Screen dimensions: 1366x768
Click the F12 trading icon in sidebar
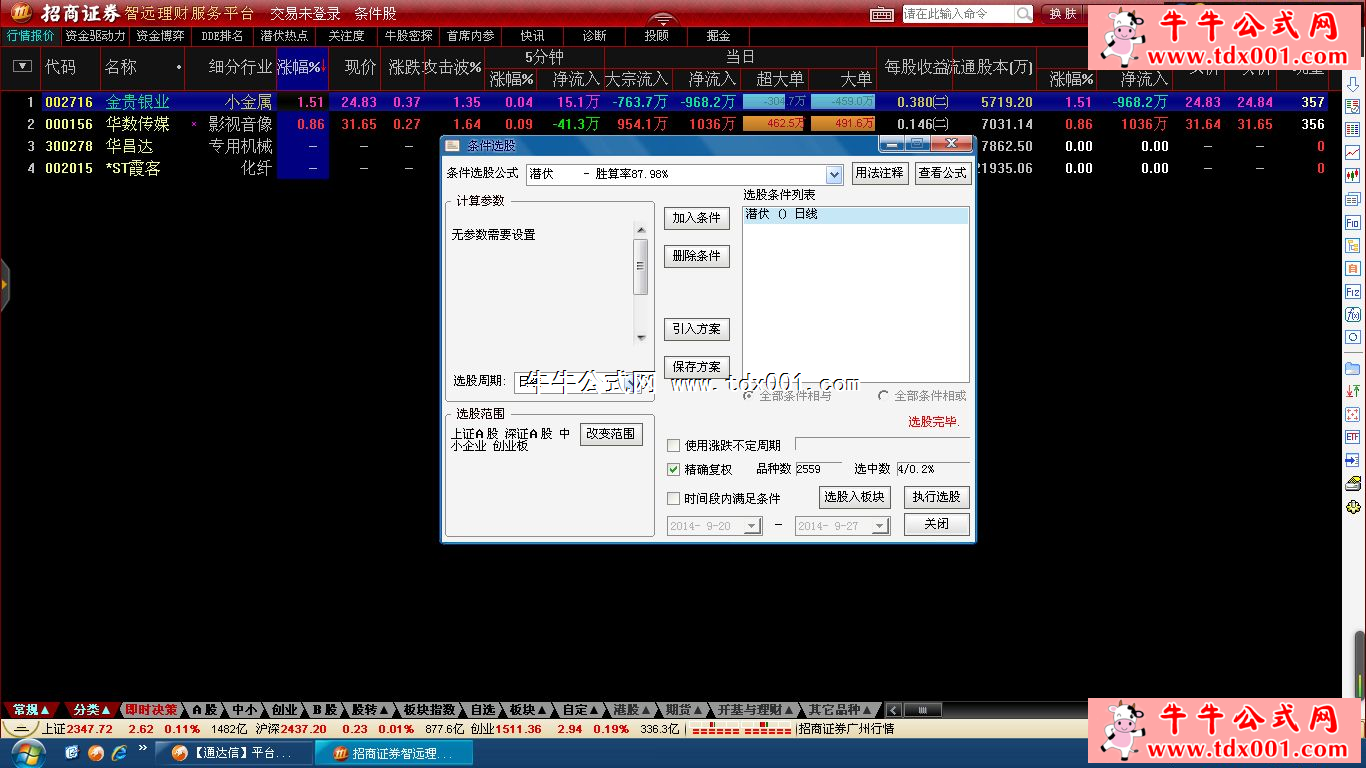pos(1352,292)
